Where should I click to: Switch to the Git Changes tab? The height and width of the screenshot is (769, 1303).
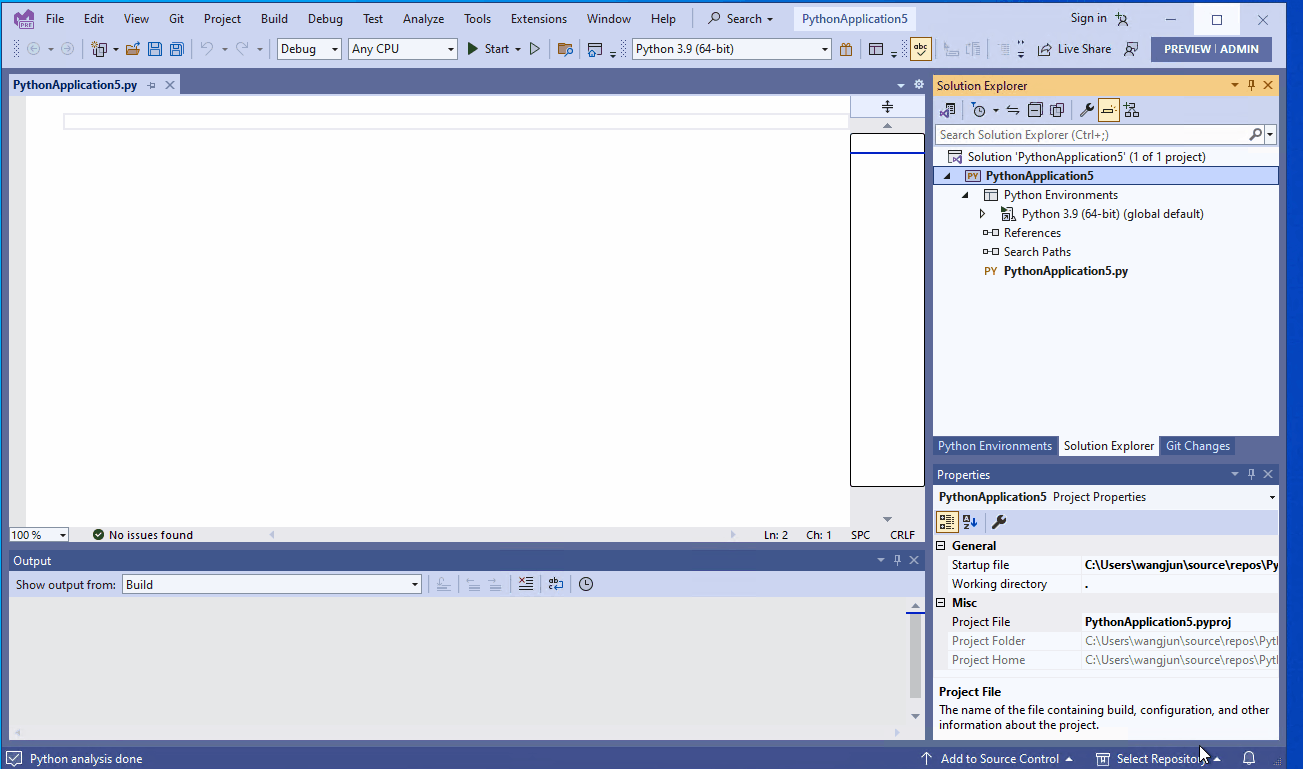coord(1197,445)
